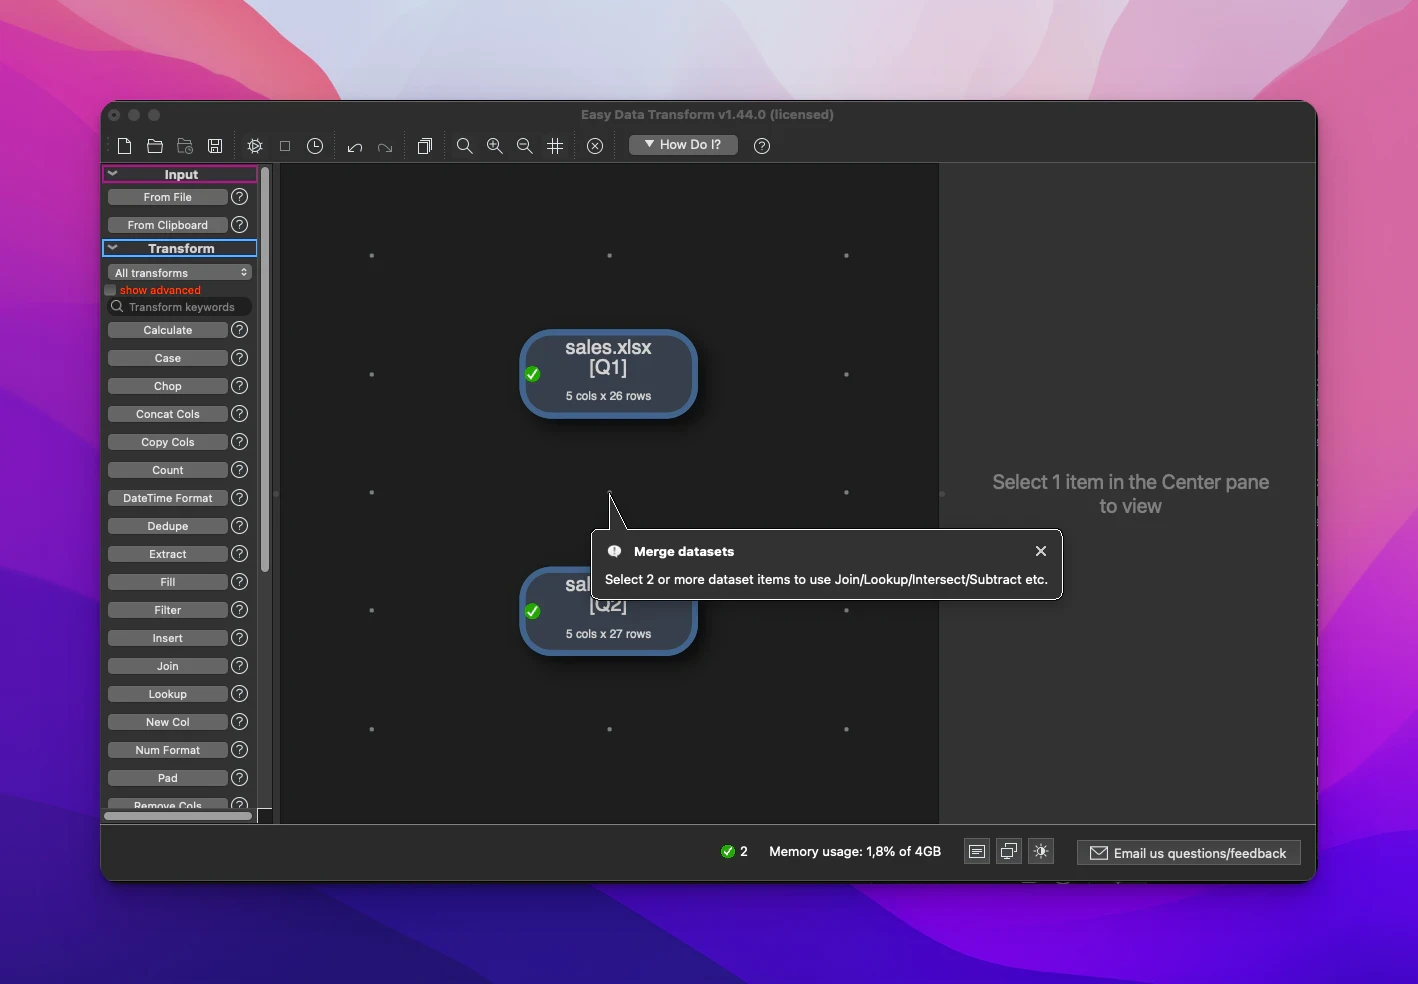
Task: Enable the show advanced checkbox
Action: point(111,290)
